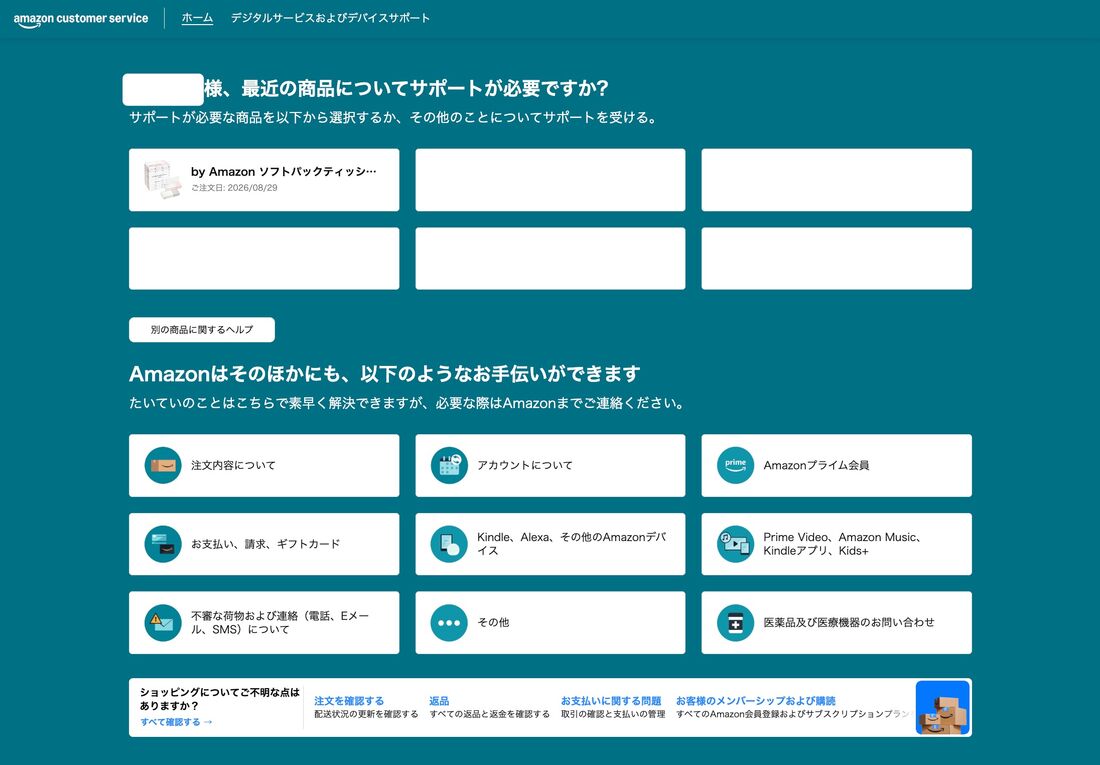Open デジタルサービスおよびデバイスサポート tab
Image resolution: width=1100 pixels, height=765 pixels.
330,18
